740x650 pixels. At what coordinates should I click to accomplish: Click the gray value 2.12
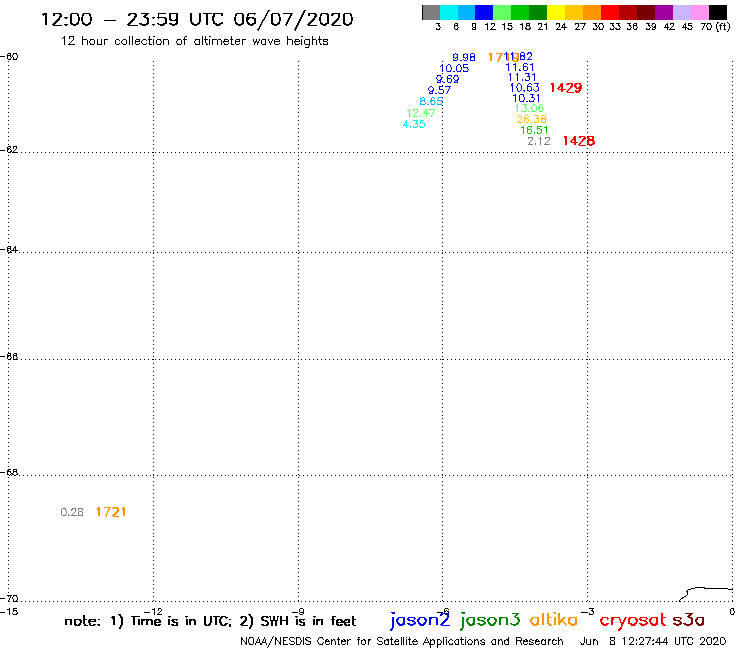tap(539, 141)
